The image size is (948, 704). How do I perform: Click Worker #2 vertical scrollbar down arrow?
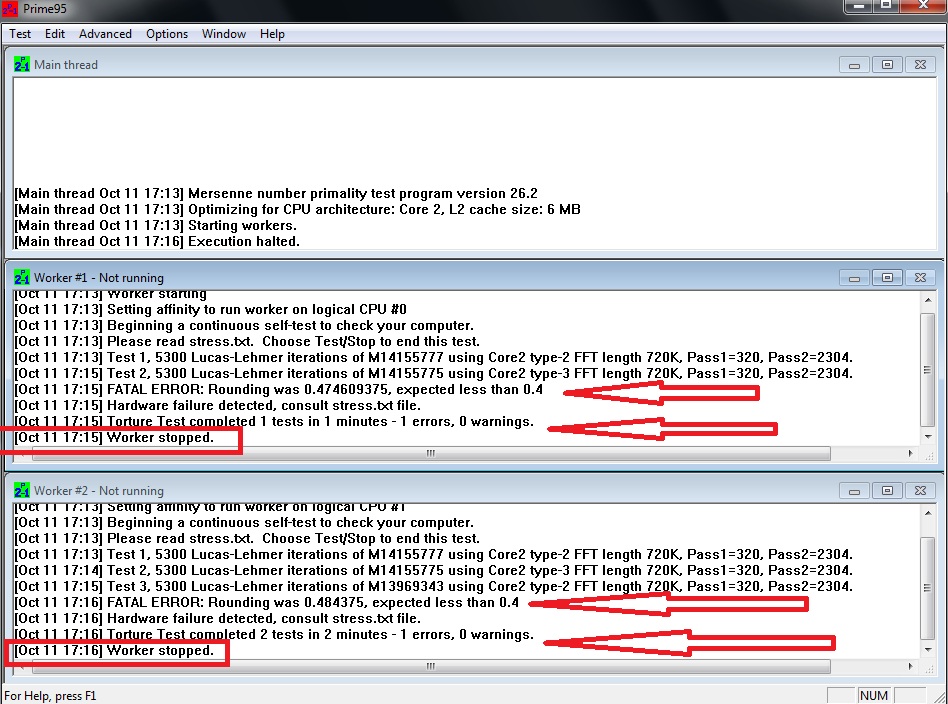927,650
